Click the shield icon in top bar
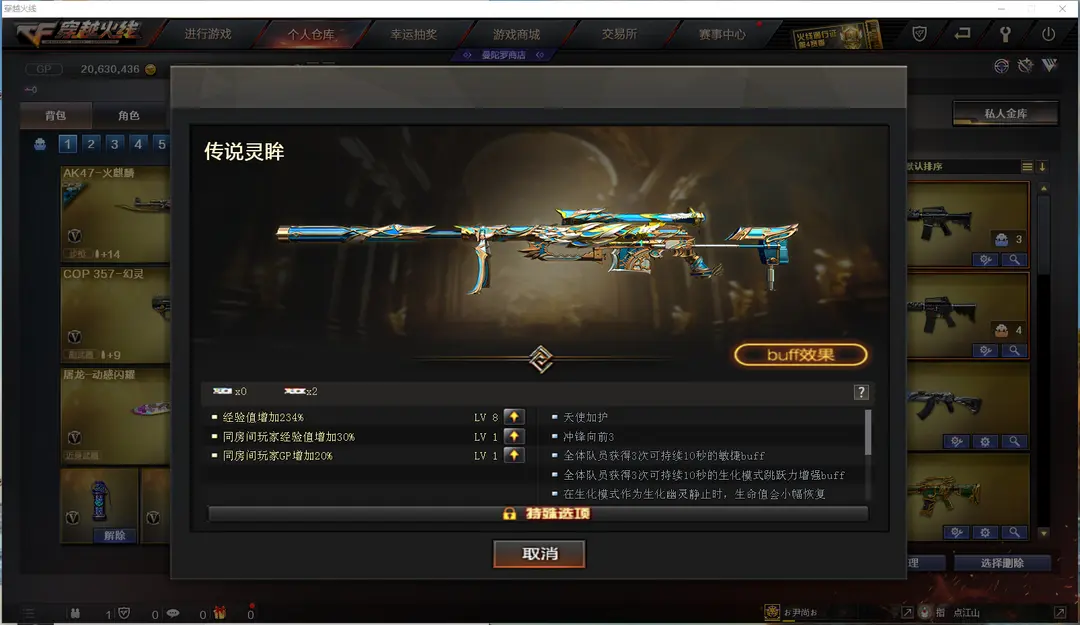This screenshot has height=625, width=1080. pos(920,34)
